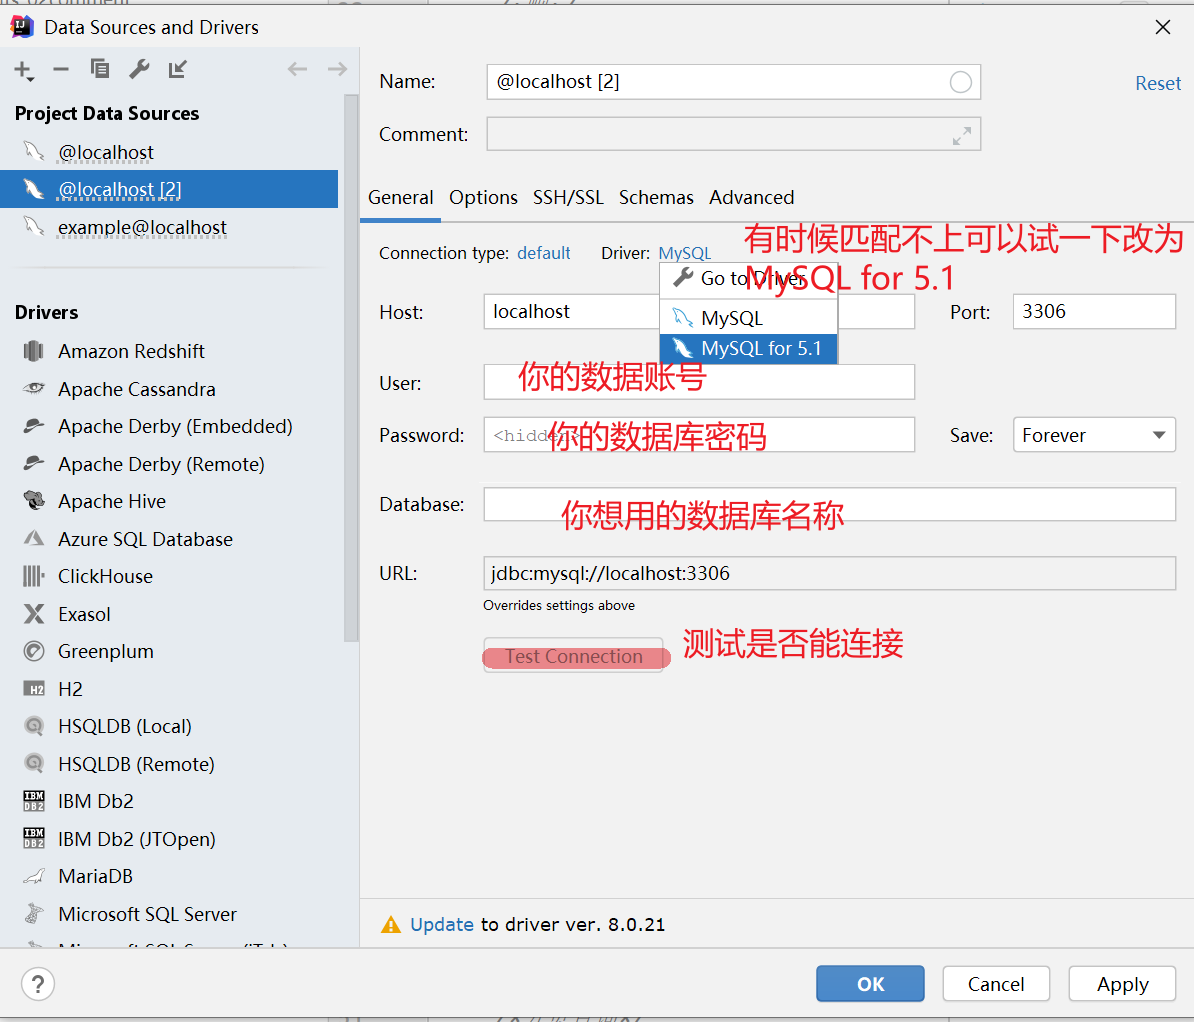Image resolution: width=1194 pixels, height=1022 pixels.
Task: Remove selected data source with minus icon
Action: (x=61, y=69)
